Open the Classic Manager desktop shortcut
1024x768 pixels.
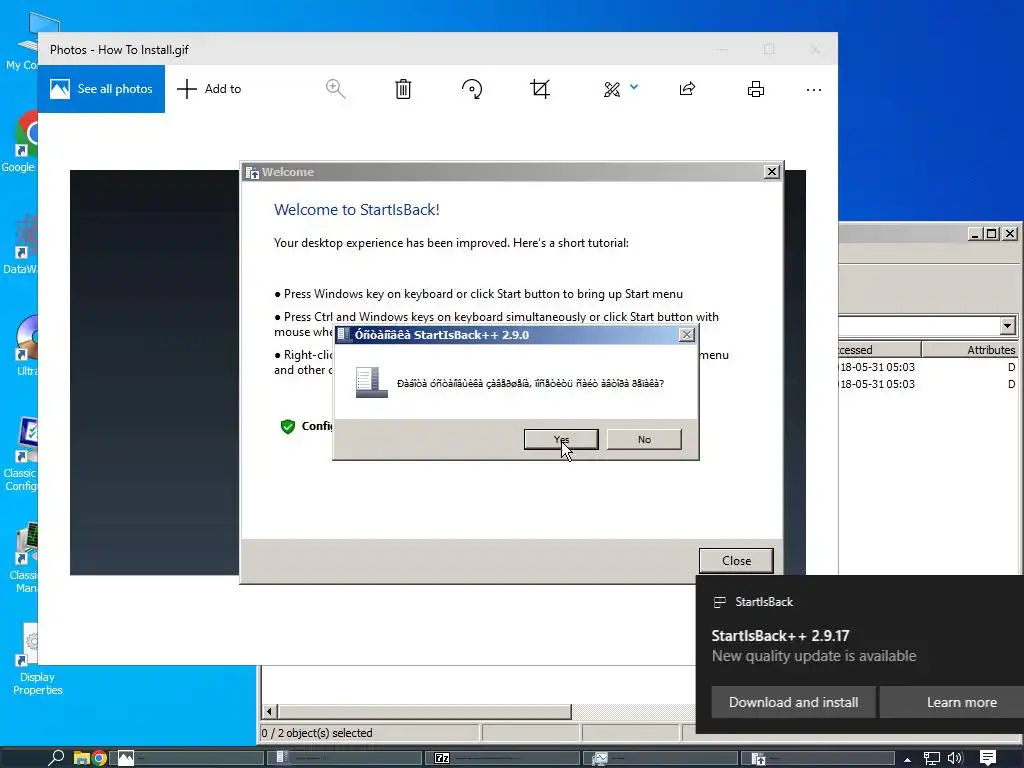coord(24,557)
